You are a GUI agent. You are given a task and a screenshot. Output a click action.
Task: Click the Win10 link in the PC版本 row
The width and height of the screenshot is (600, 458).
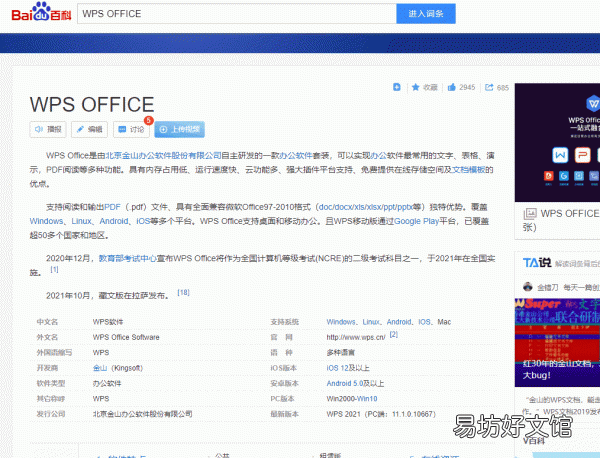point(367,399)
